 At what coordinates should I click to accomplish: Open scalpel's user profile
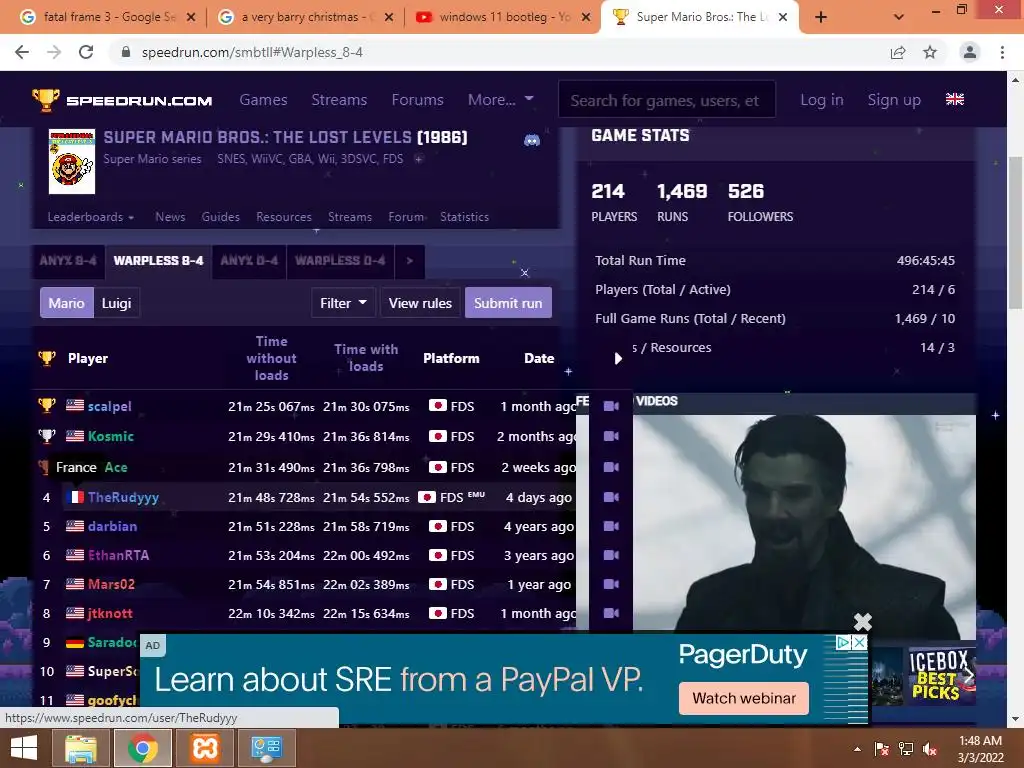(110, 406)
